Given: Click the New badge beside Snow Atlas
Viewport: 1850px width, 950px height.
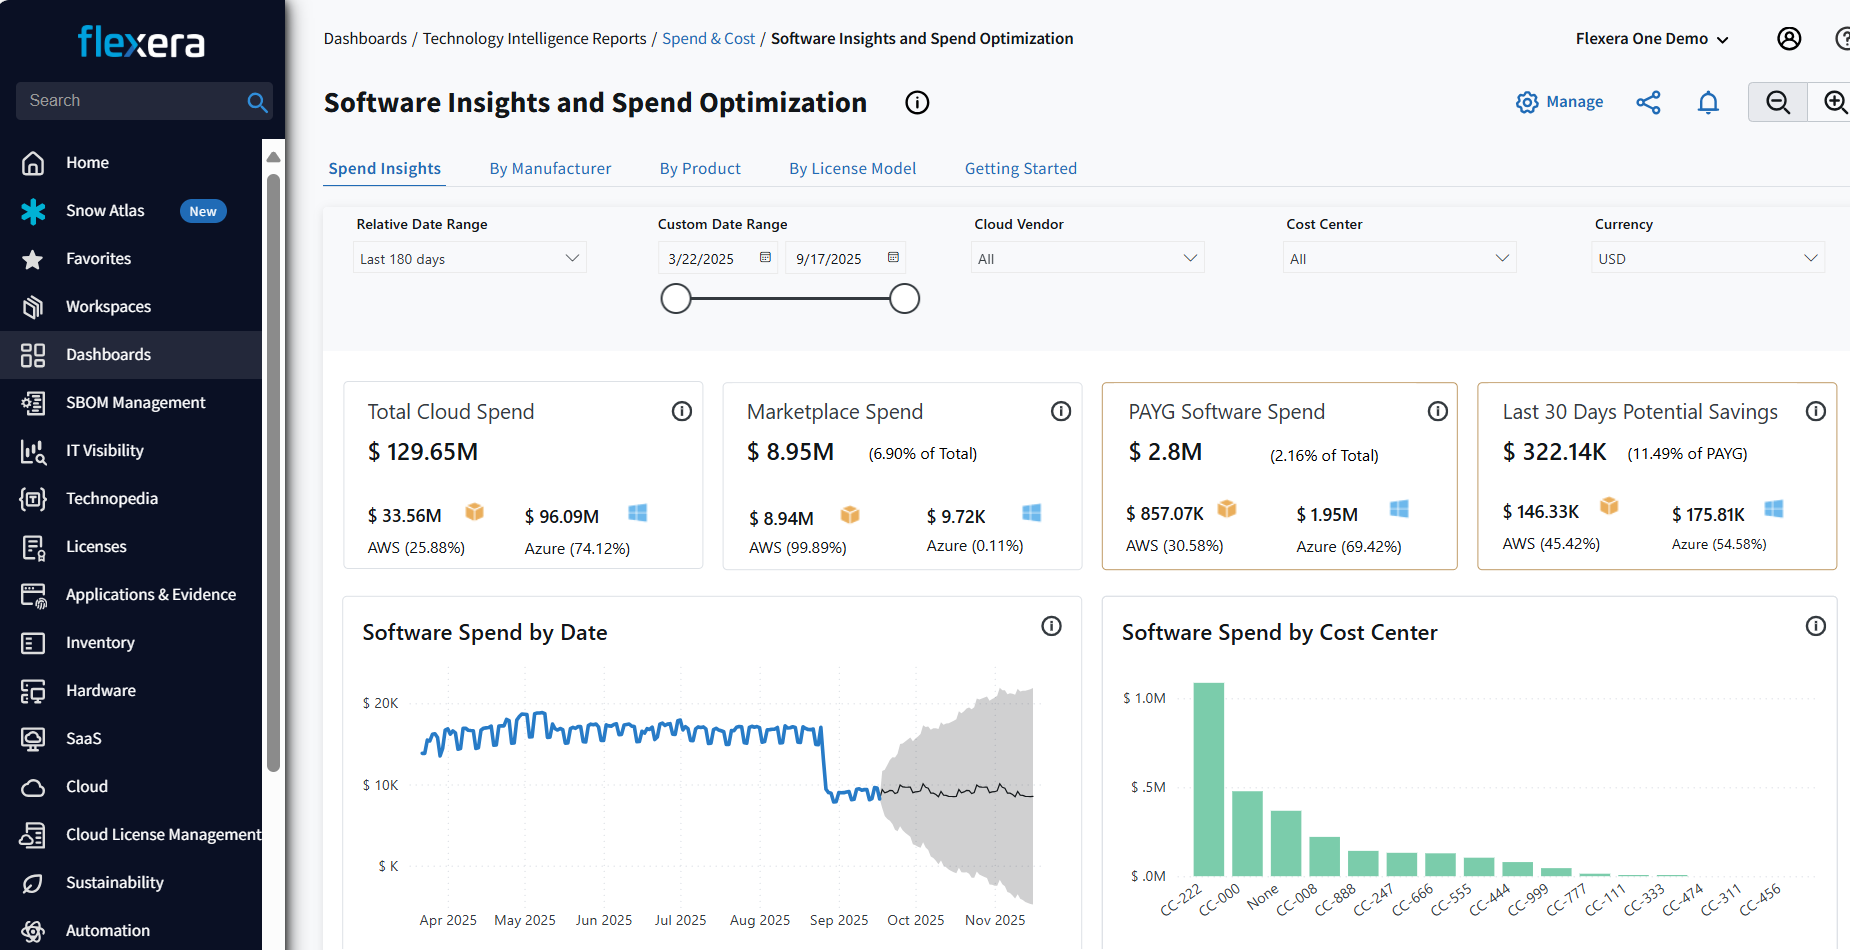Looking at the screenshot, I should click(x=203, y=211).
